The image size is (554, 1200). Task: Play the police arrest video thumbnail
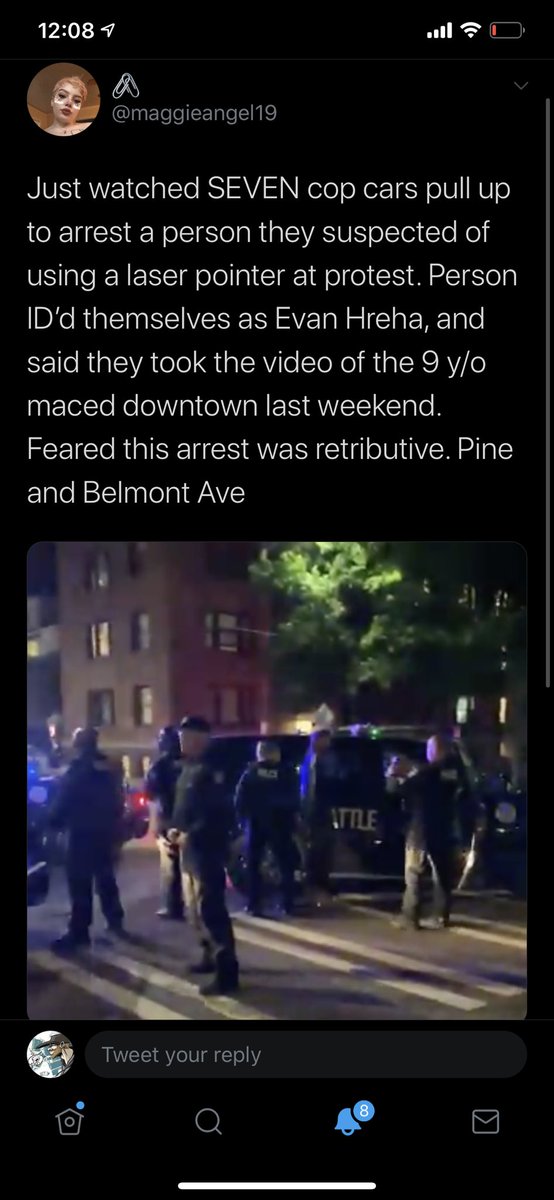[x=277, y=780]
